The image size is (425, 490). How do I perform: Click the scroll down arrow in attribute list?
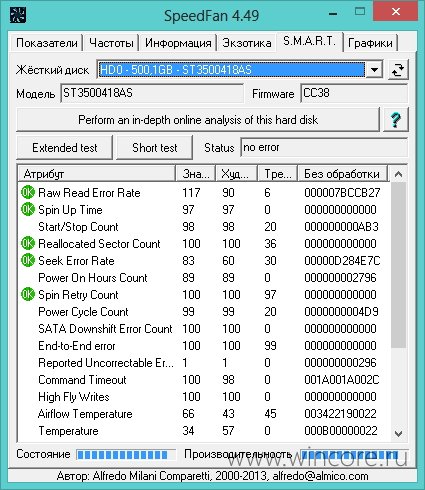click(398, 433)
